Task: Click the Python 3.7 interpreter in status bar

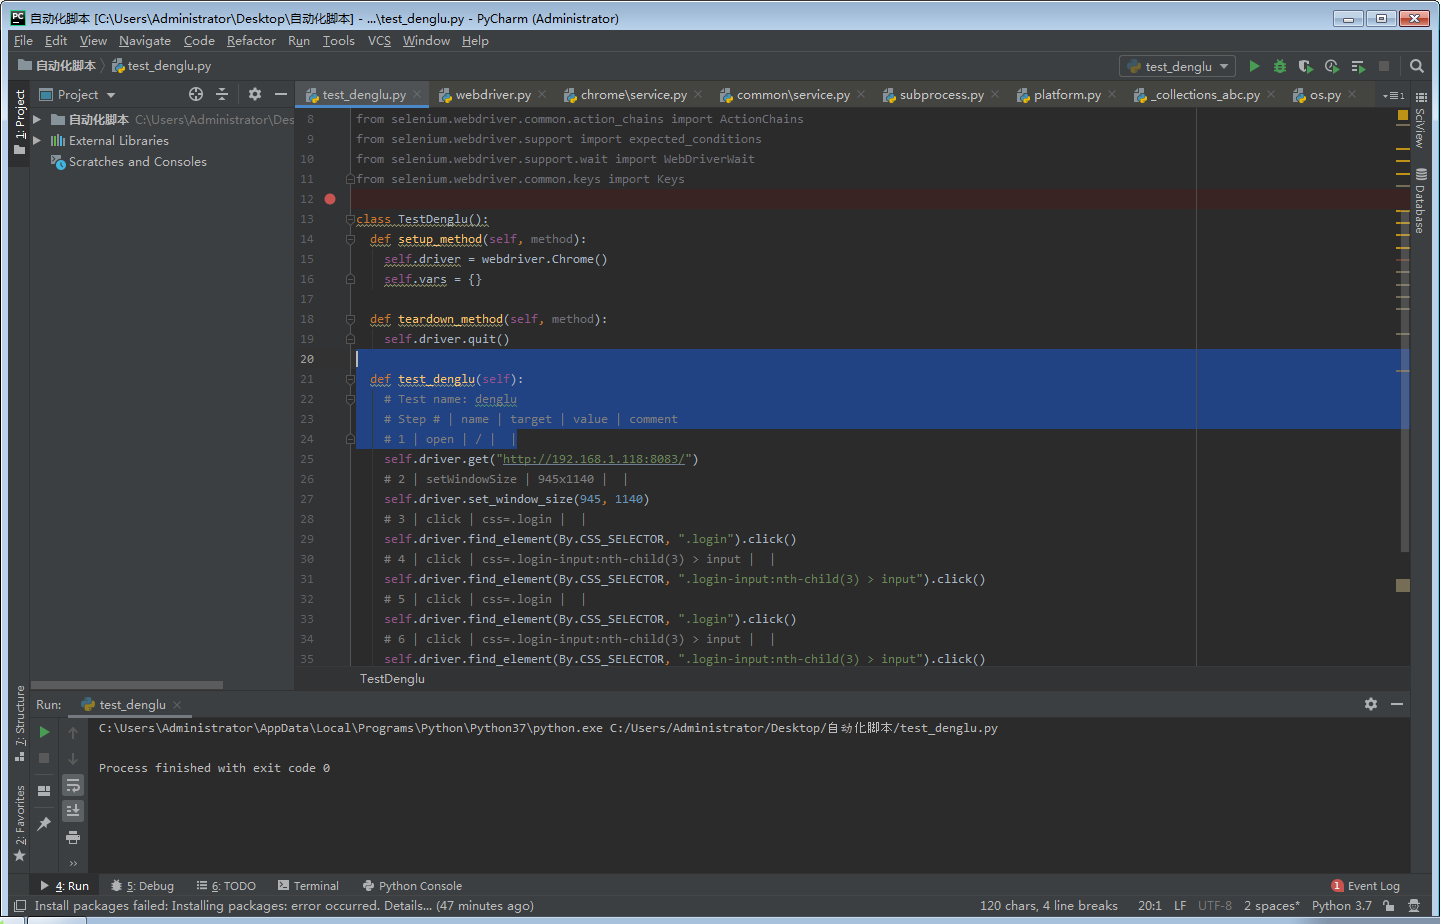Action: [x=1342, y=906]
